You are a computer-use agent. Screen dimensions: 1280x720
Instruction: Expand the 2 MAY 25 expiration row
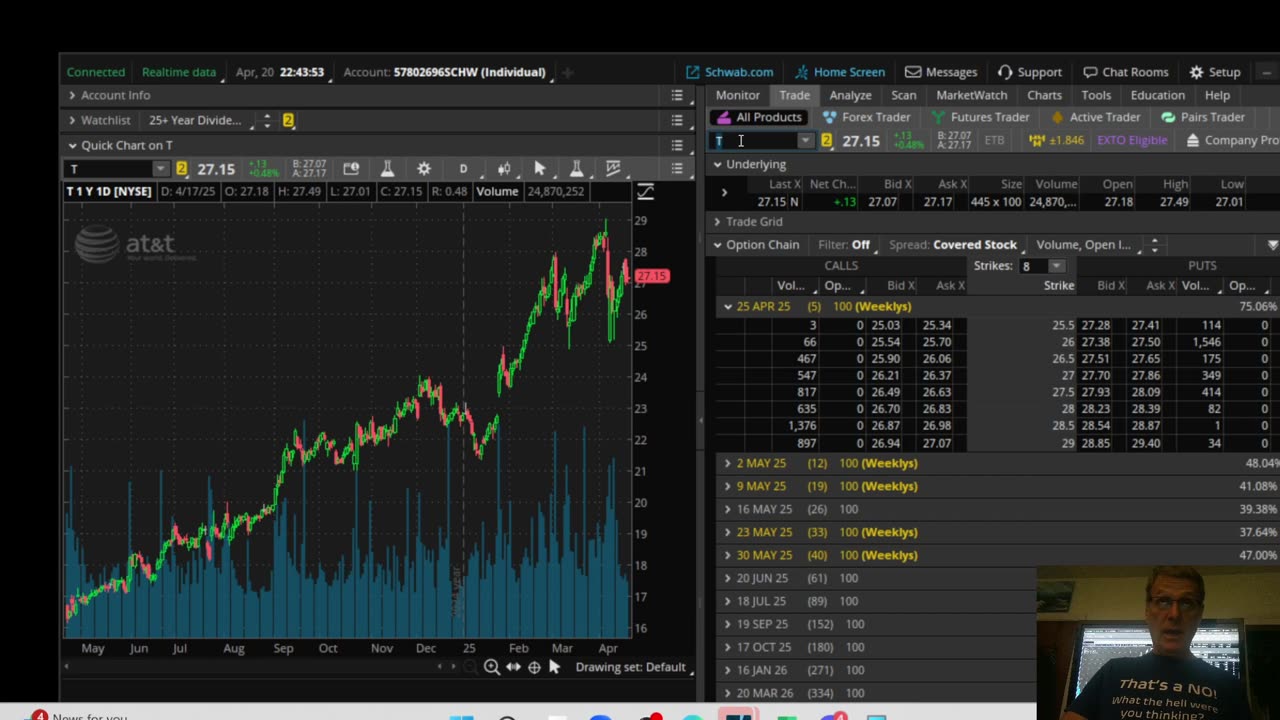point(728,463)
